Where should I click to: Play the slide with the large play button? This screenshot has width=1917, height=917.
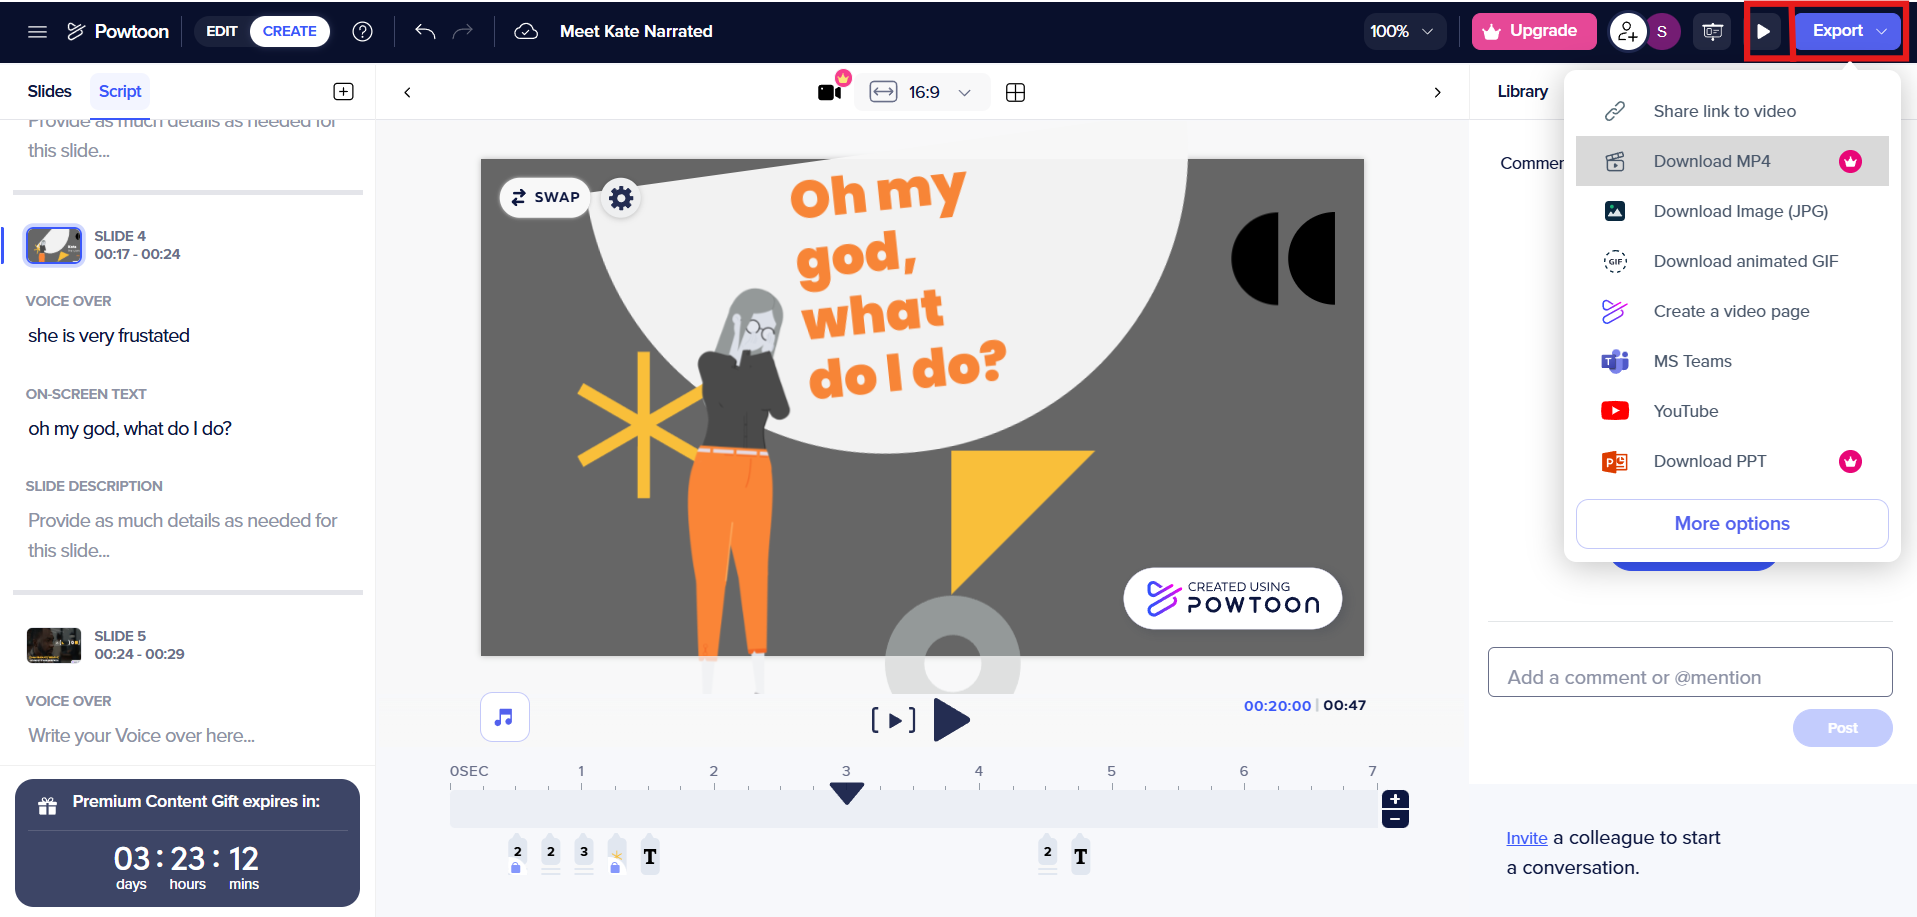951,720
